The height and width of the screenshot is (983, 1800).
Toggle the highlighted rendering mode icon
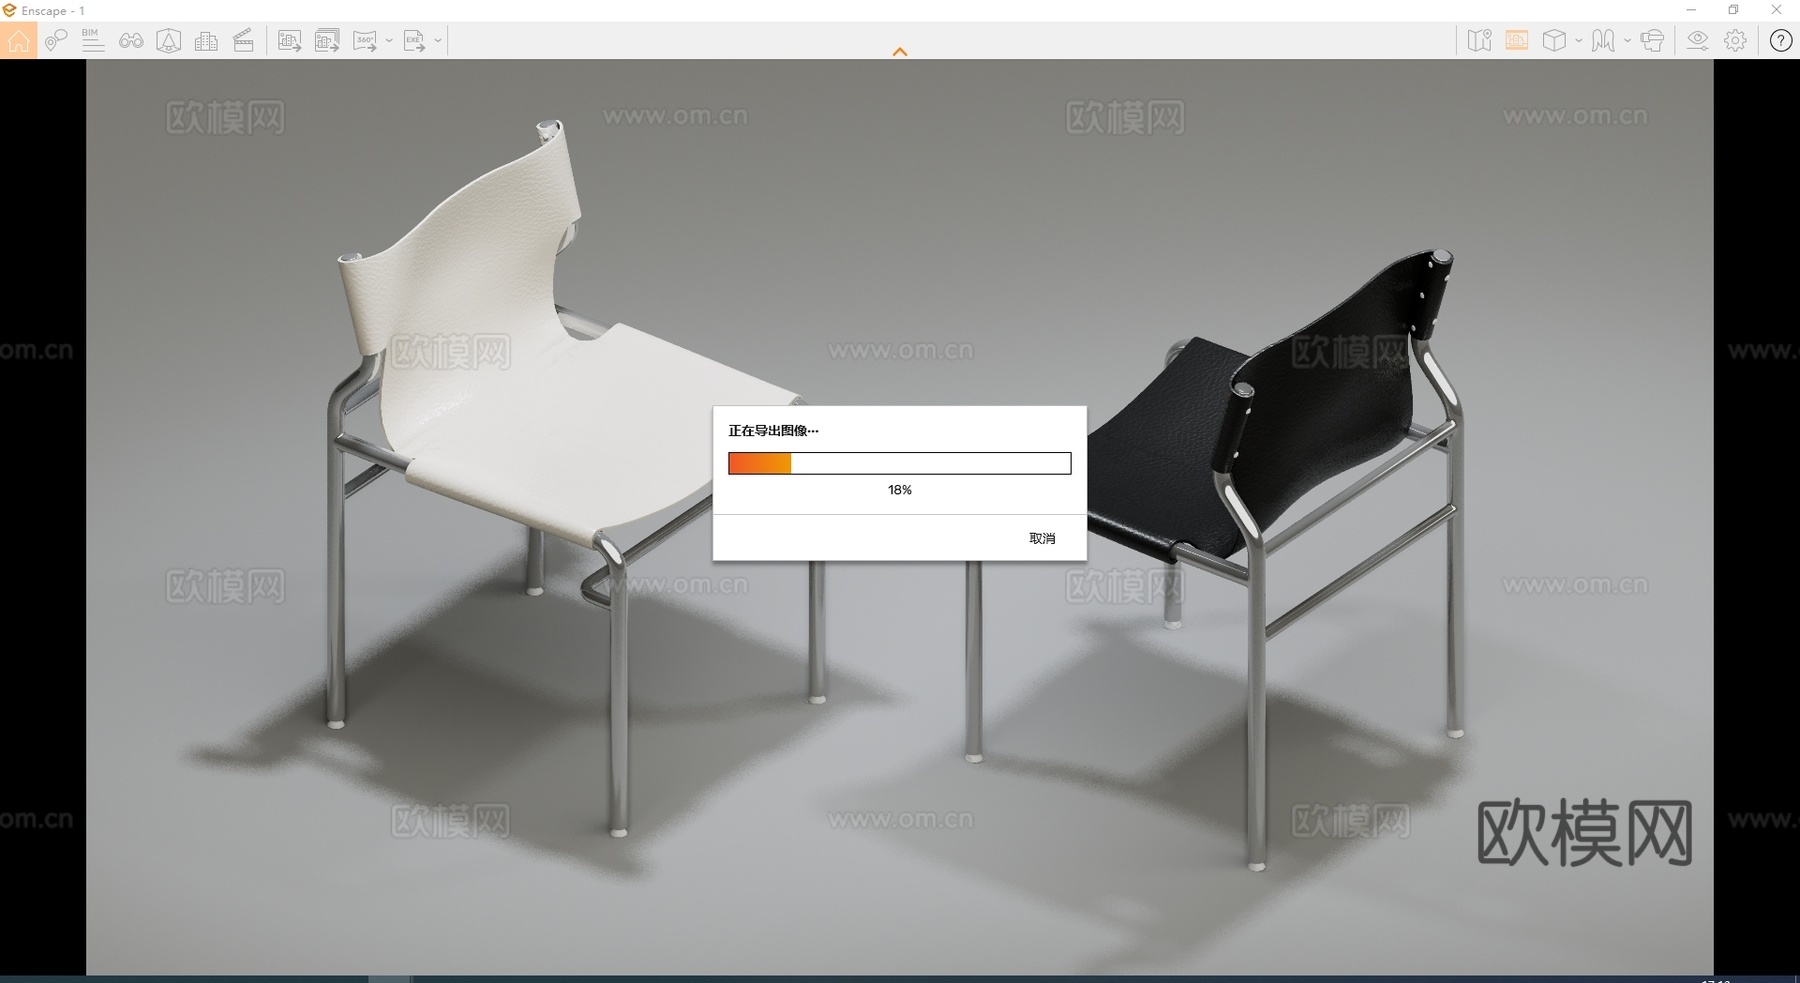(1517, 41)
